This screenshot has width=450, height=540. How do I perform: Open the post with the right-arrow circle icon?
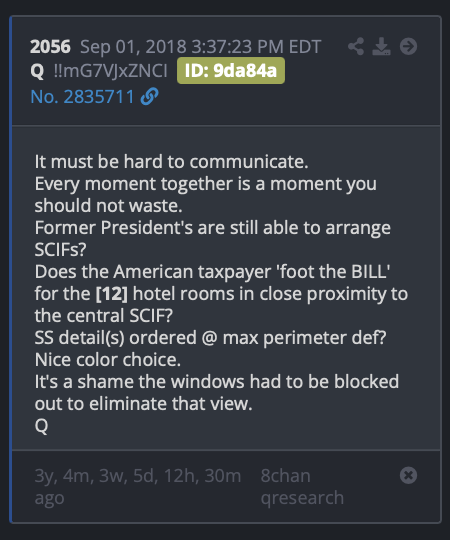408,46
